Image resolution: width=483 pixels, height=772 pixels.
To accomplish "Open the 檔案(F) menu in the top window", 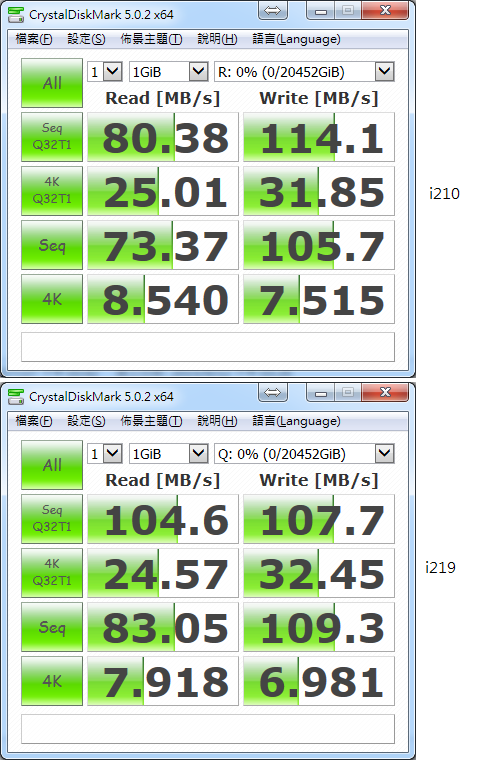I will click(x=33, y=39).
